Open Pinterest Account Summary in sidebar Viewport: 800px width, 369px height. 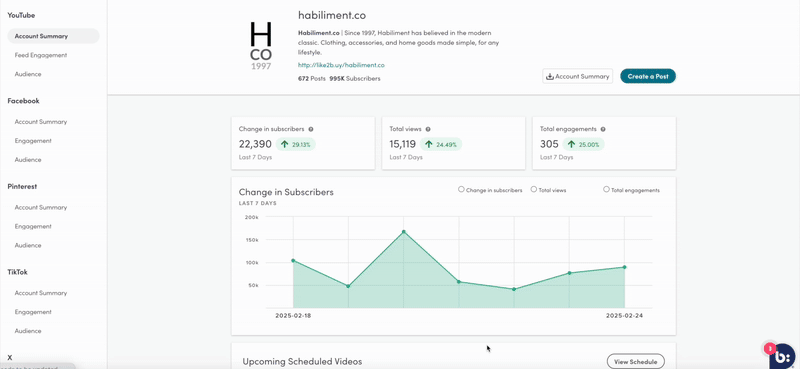41,208
